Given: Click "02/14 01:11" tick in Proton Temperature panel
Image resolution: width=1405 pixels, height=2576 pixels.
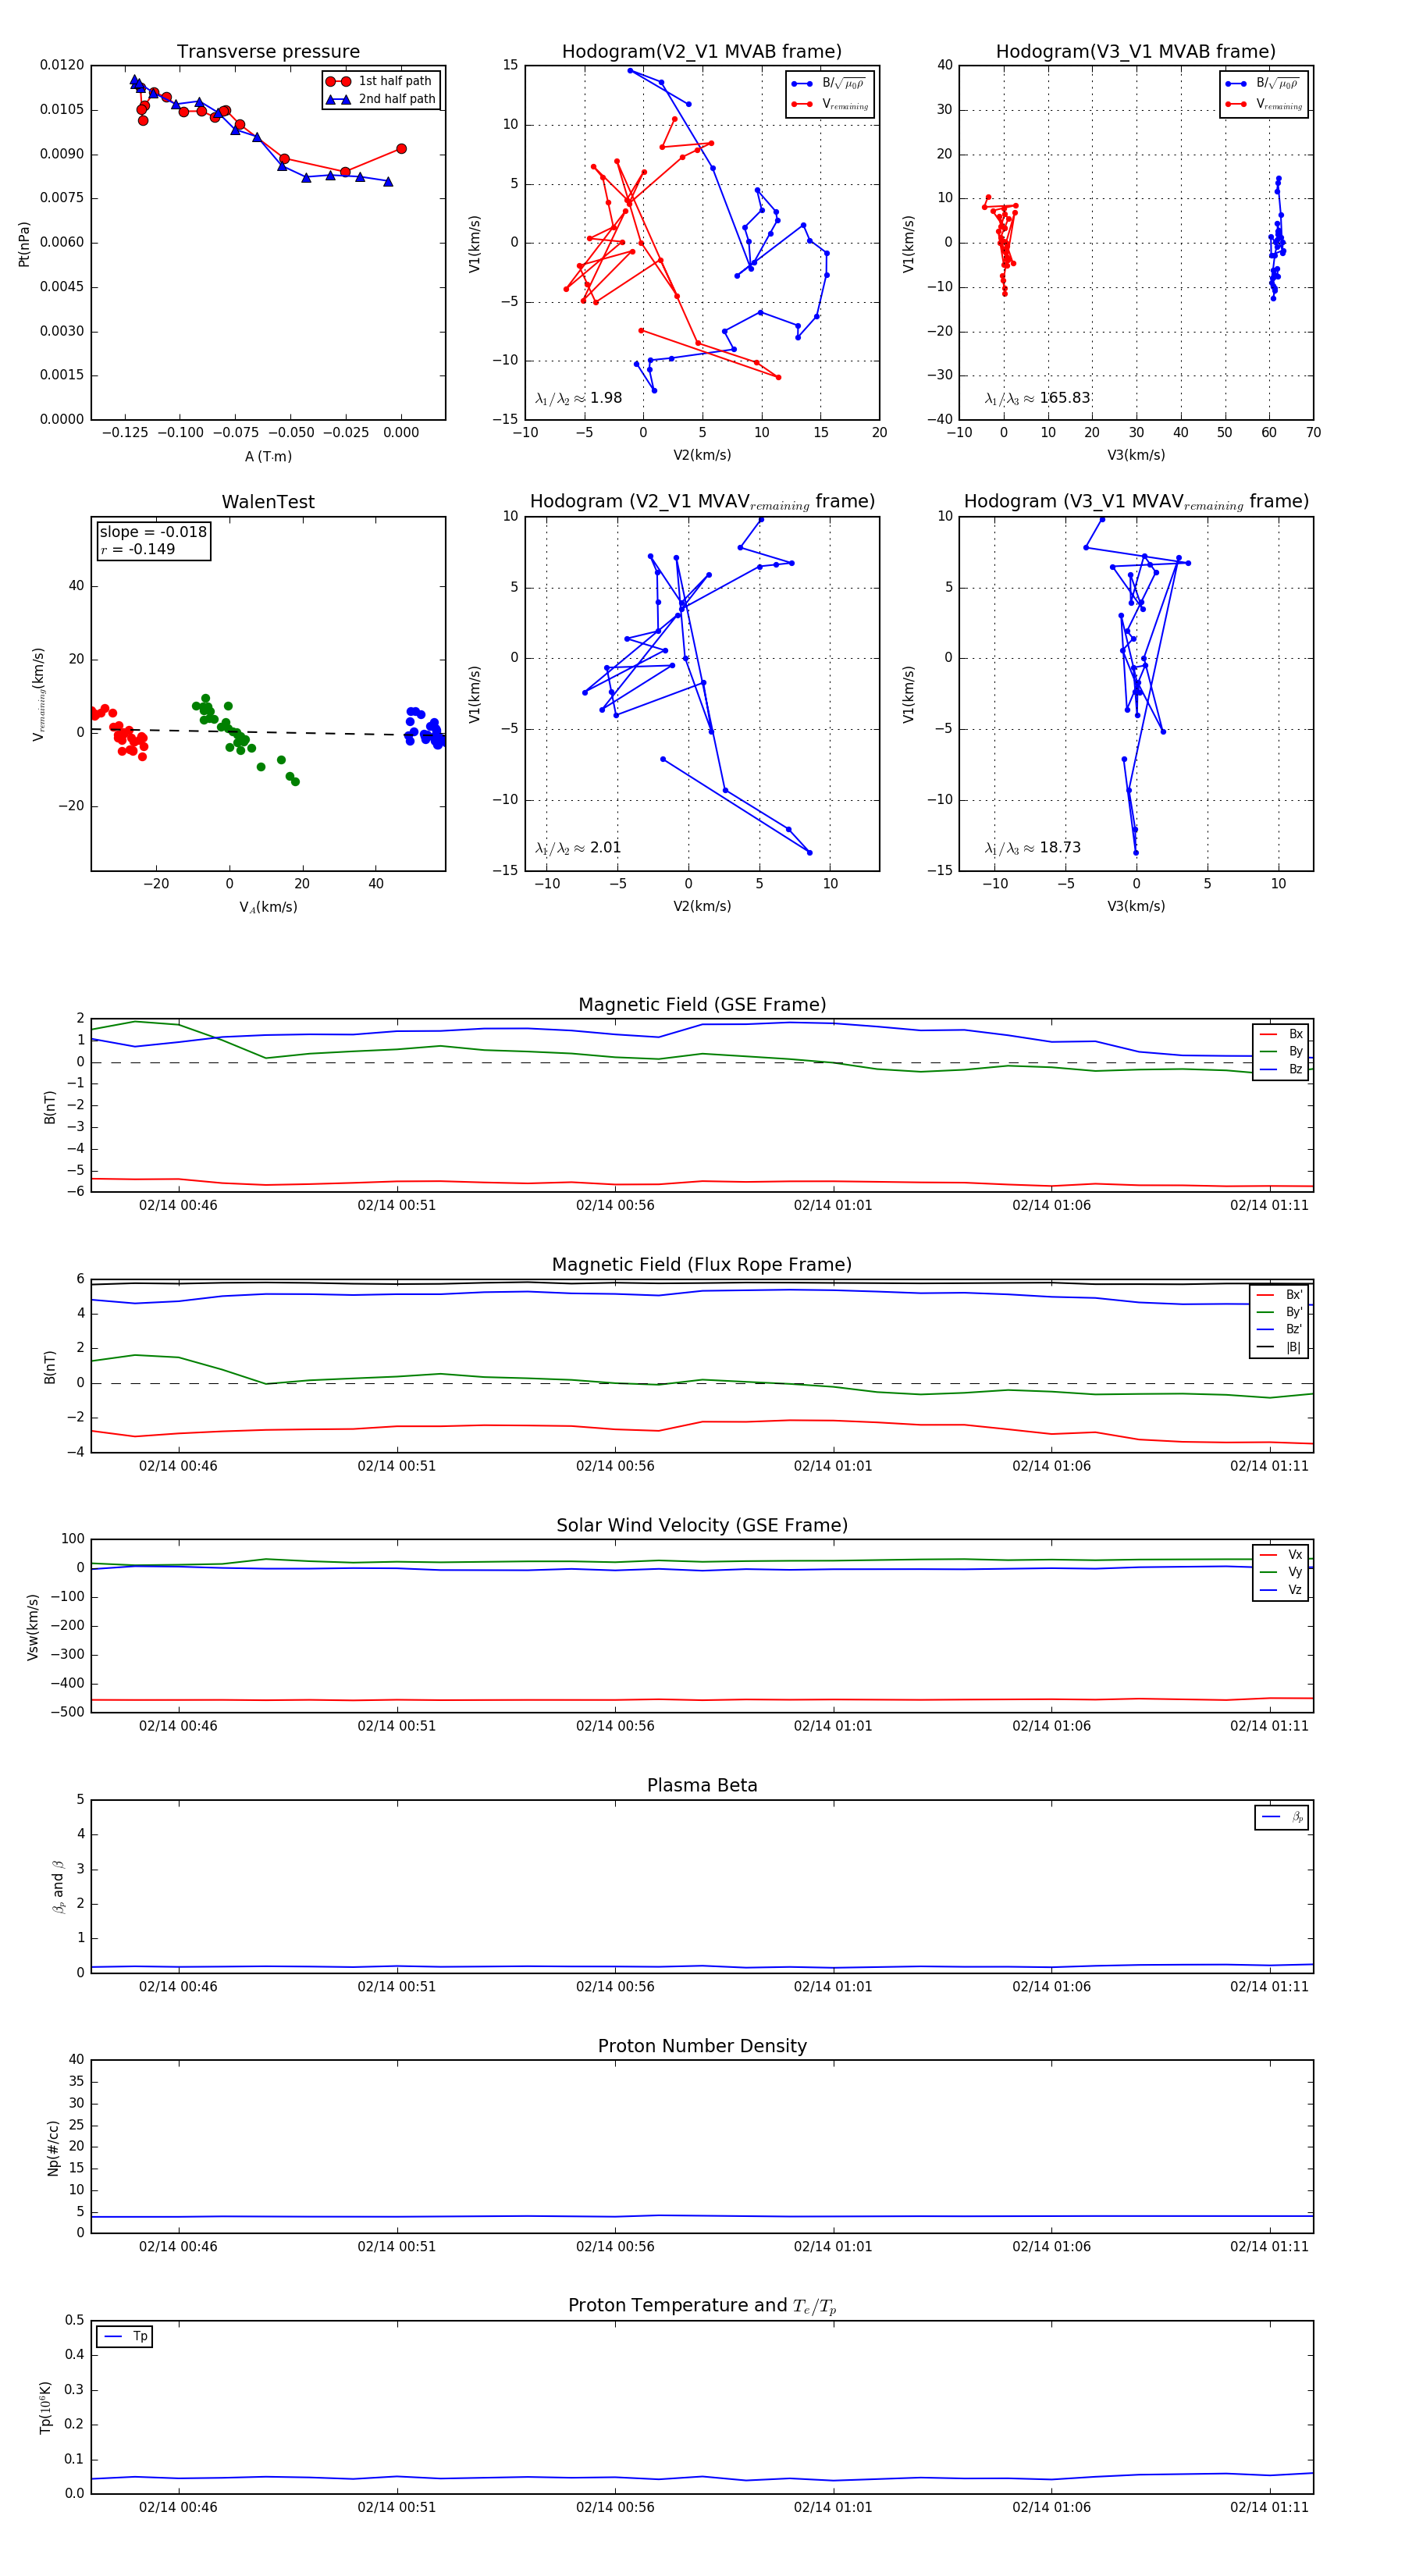Looking at the screenshot, I should 1269,2507.
